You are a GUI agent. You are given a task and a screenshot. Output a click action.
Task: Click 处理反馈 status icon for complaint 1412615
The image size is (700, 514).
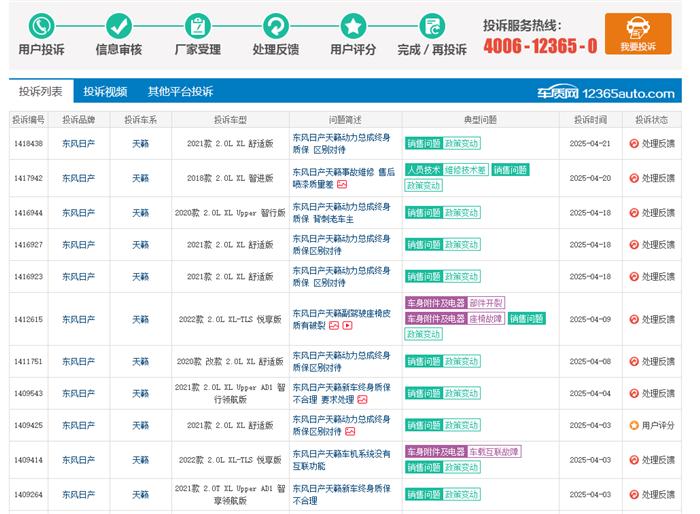click(x=634, y=319)
